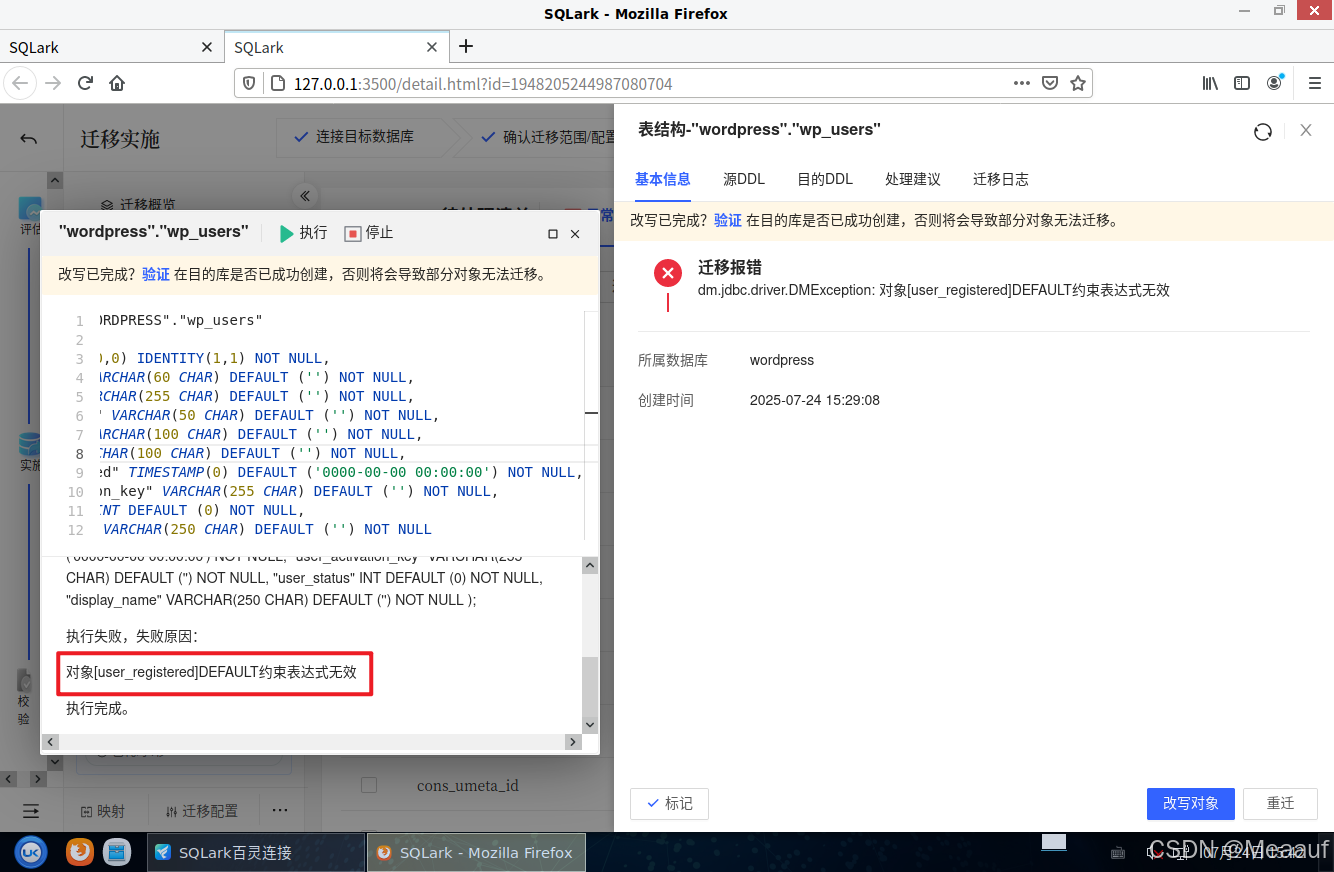The image size is (1334, 872).
Task: Toggle the Firefox sidebar icon
Action: pos(1242,83)
